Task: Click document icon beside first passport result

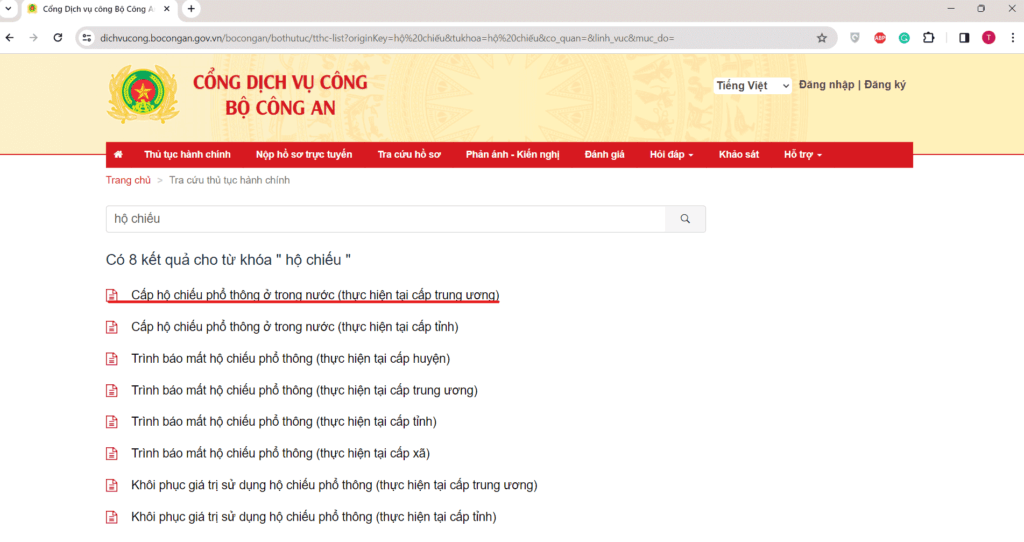Action: tap(112, 295)
